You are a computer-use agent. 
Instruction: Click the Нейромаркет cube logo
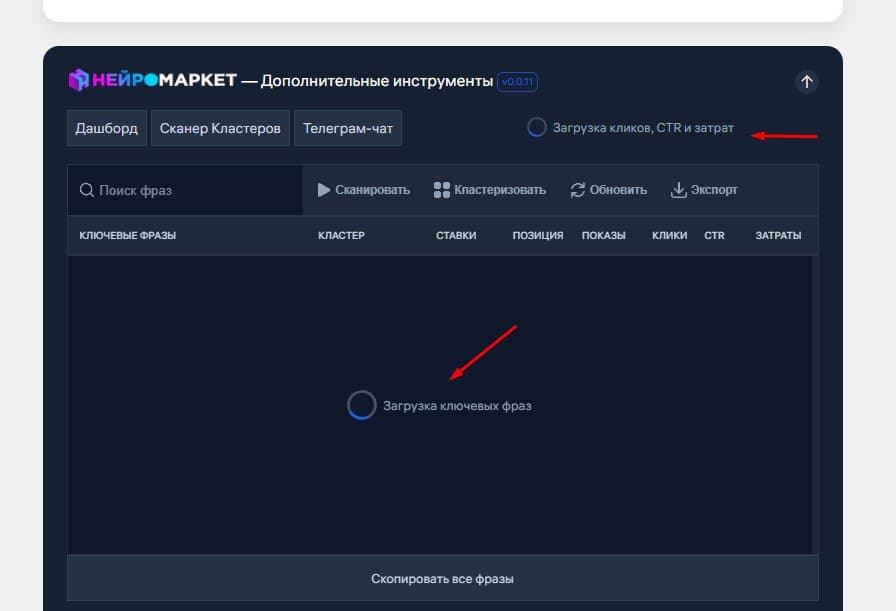click(78, 80)
